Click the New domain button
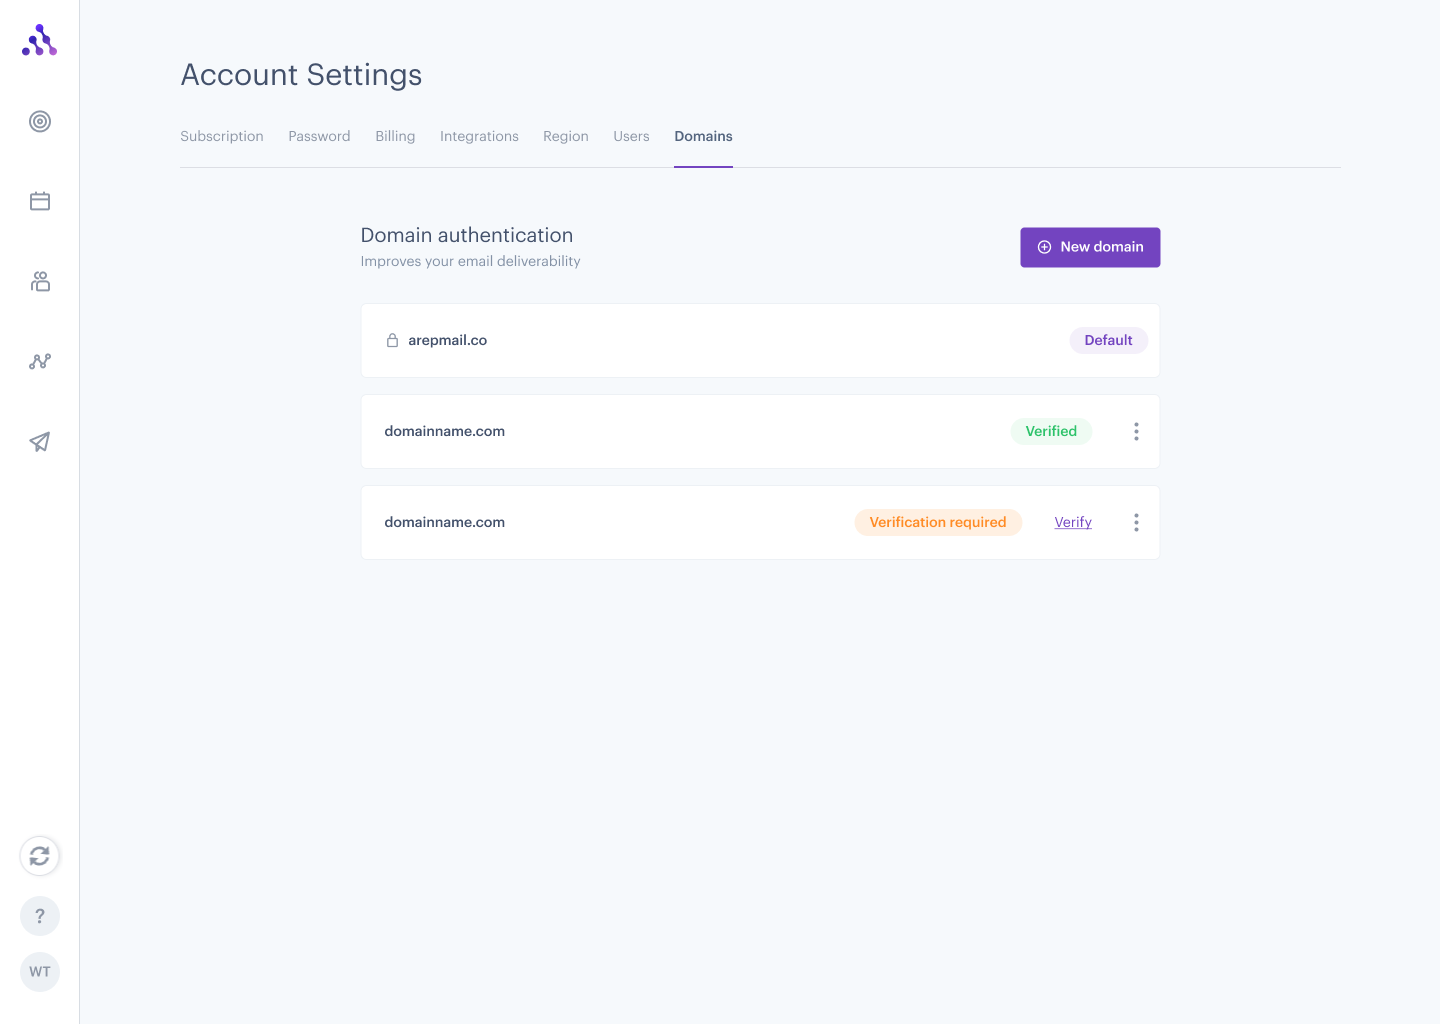 point(1090,247)
